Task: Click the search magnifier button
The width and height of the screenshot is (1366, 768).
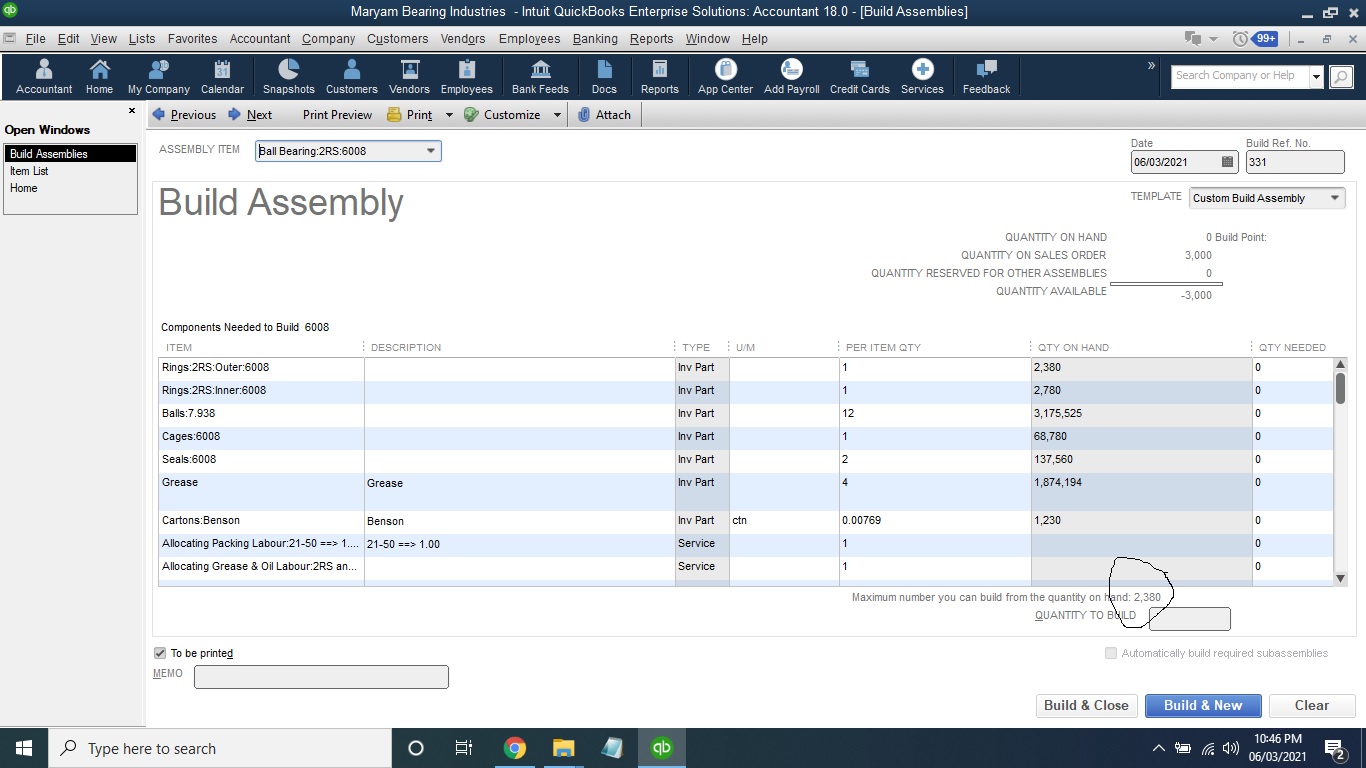Action: click(1341, 77)
